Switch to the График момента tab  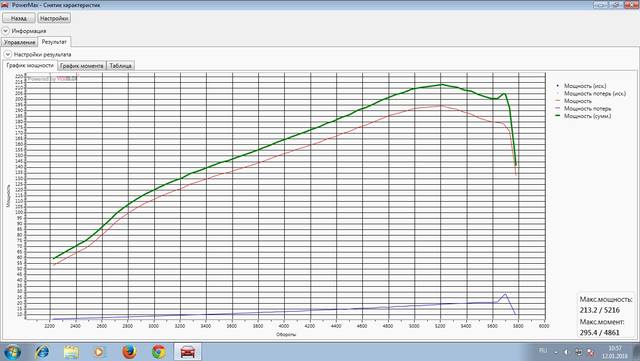click(x=82, y=66)
